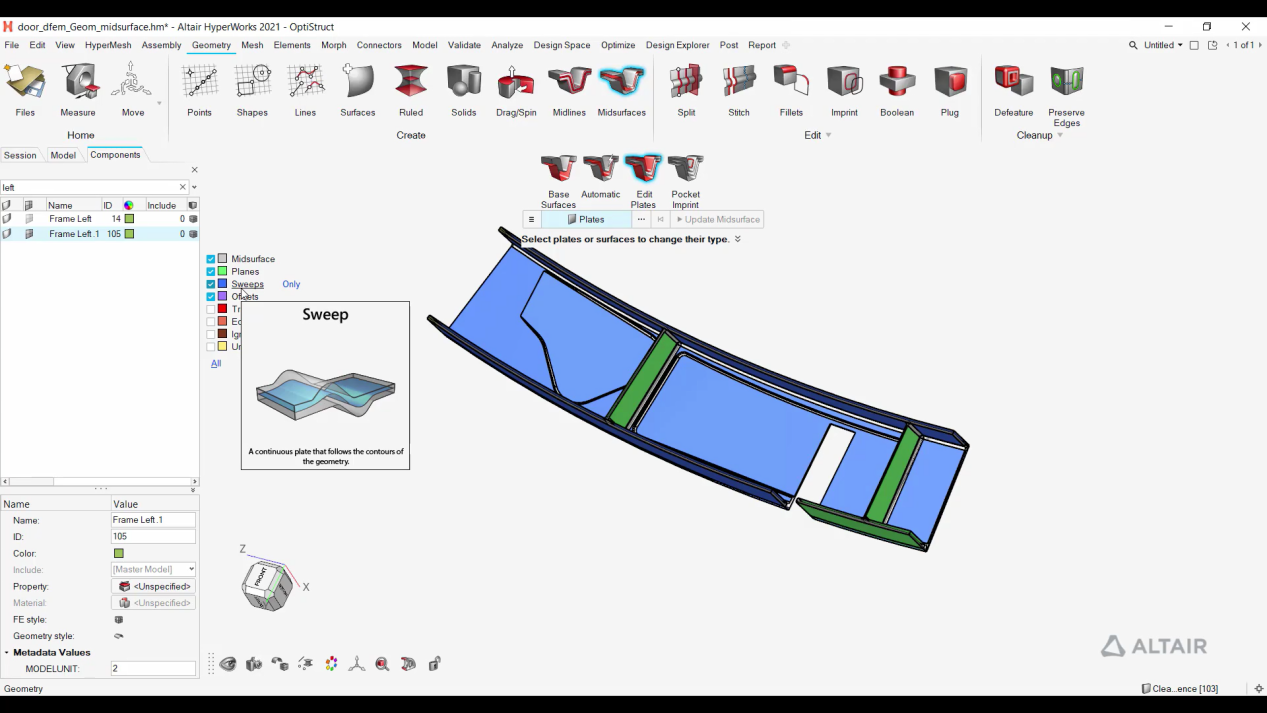Uncheck the Planes legend checkbox
This screenshot has width=1267, height=713.
[x=211, y=272]
